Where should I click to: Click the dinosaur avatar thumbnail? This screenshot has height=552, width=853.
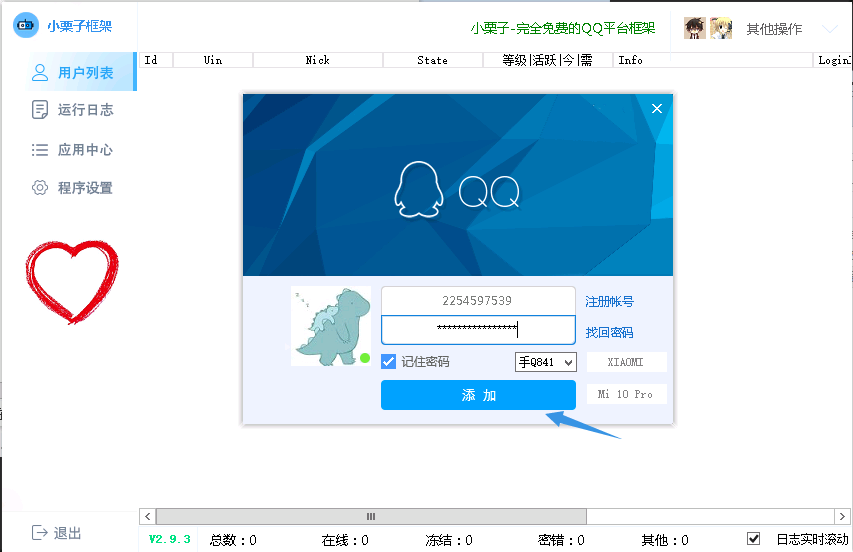(331, 326)
